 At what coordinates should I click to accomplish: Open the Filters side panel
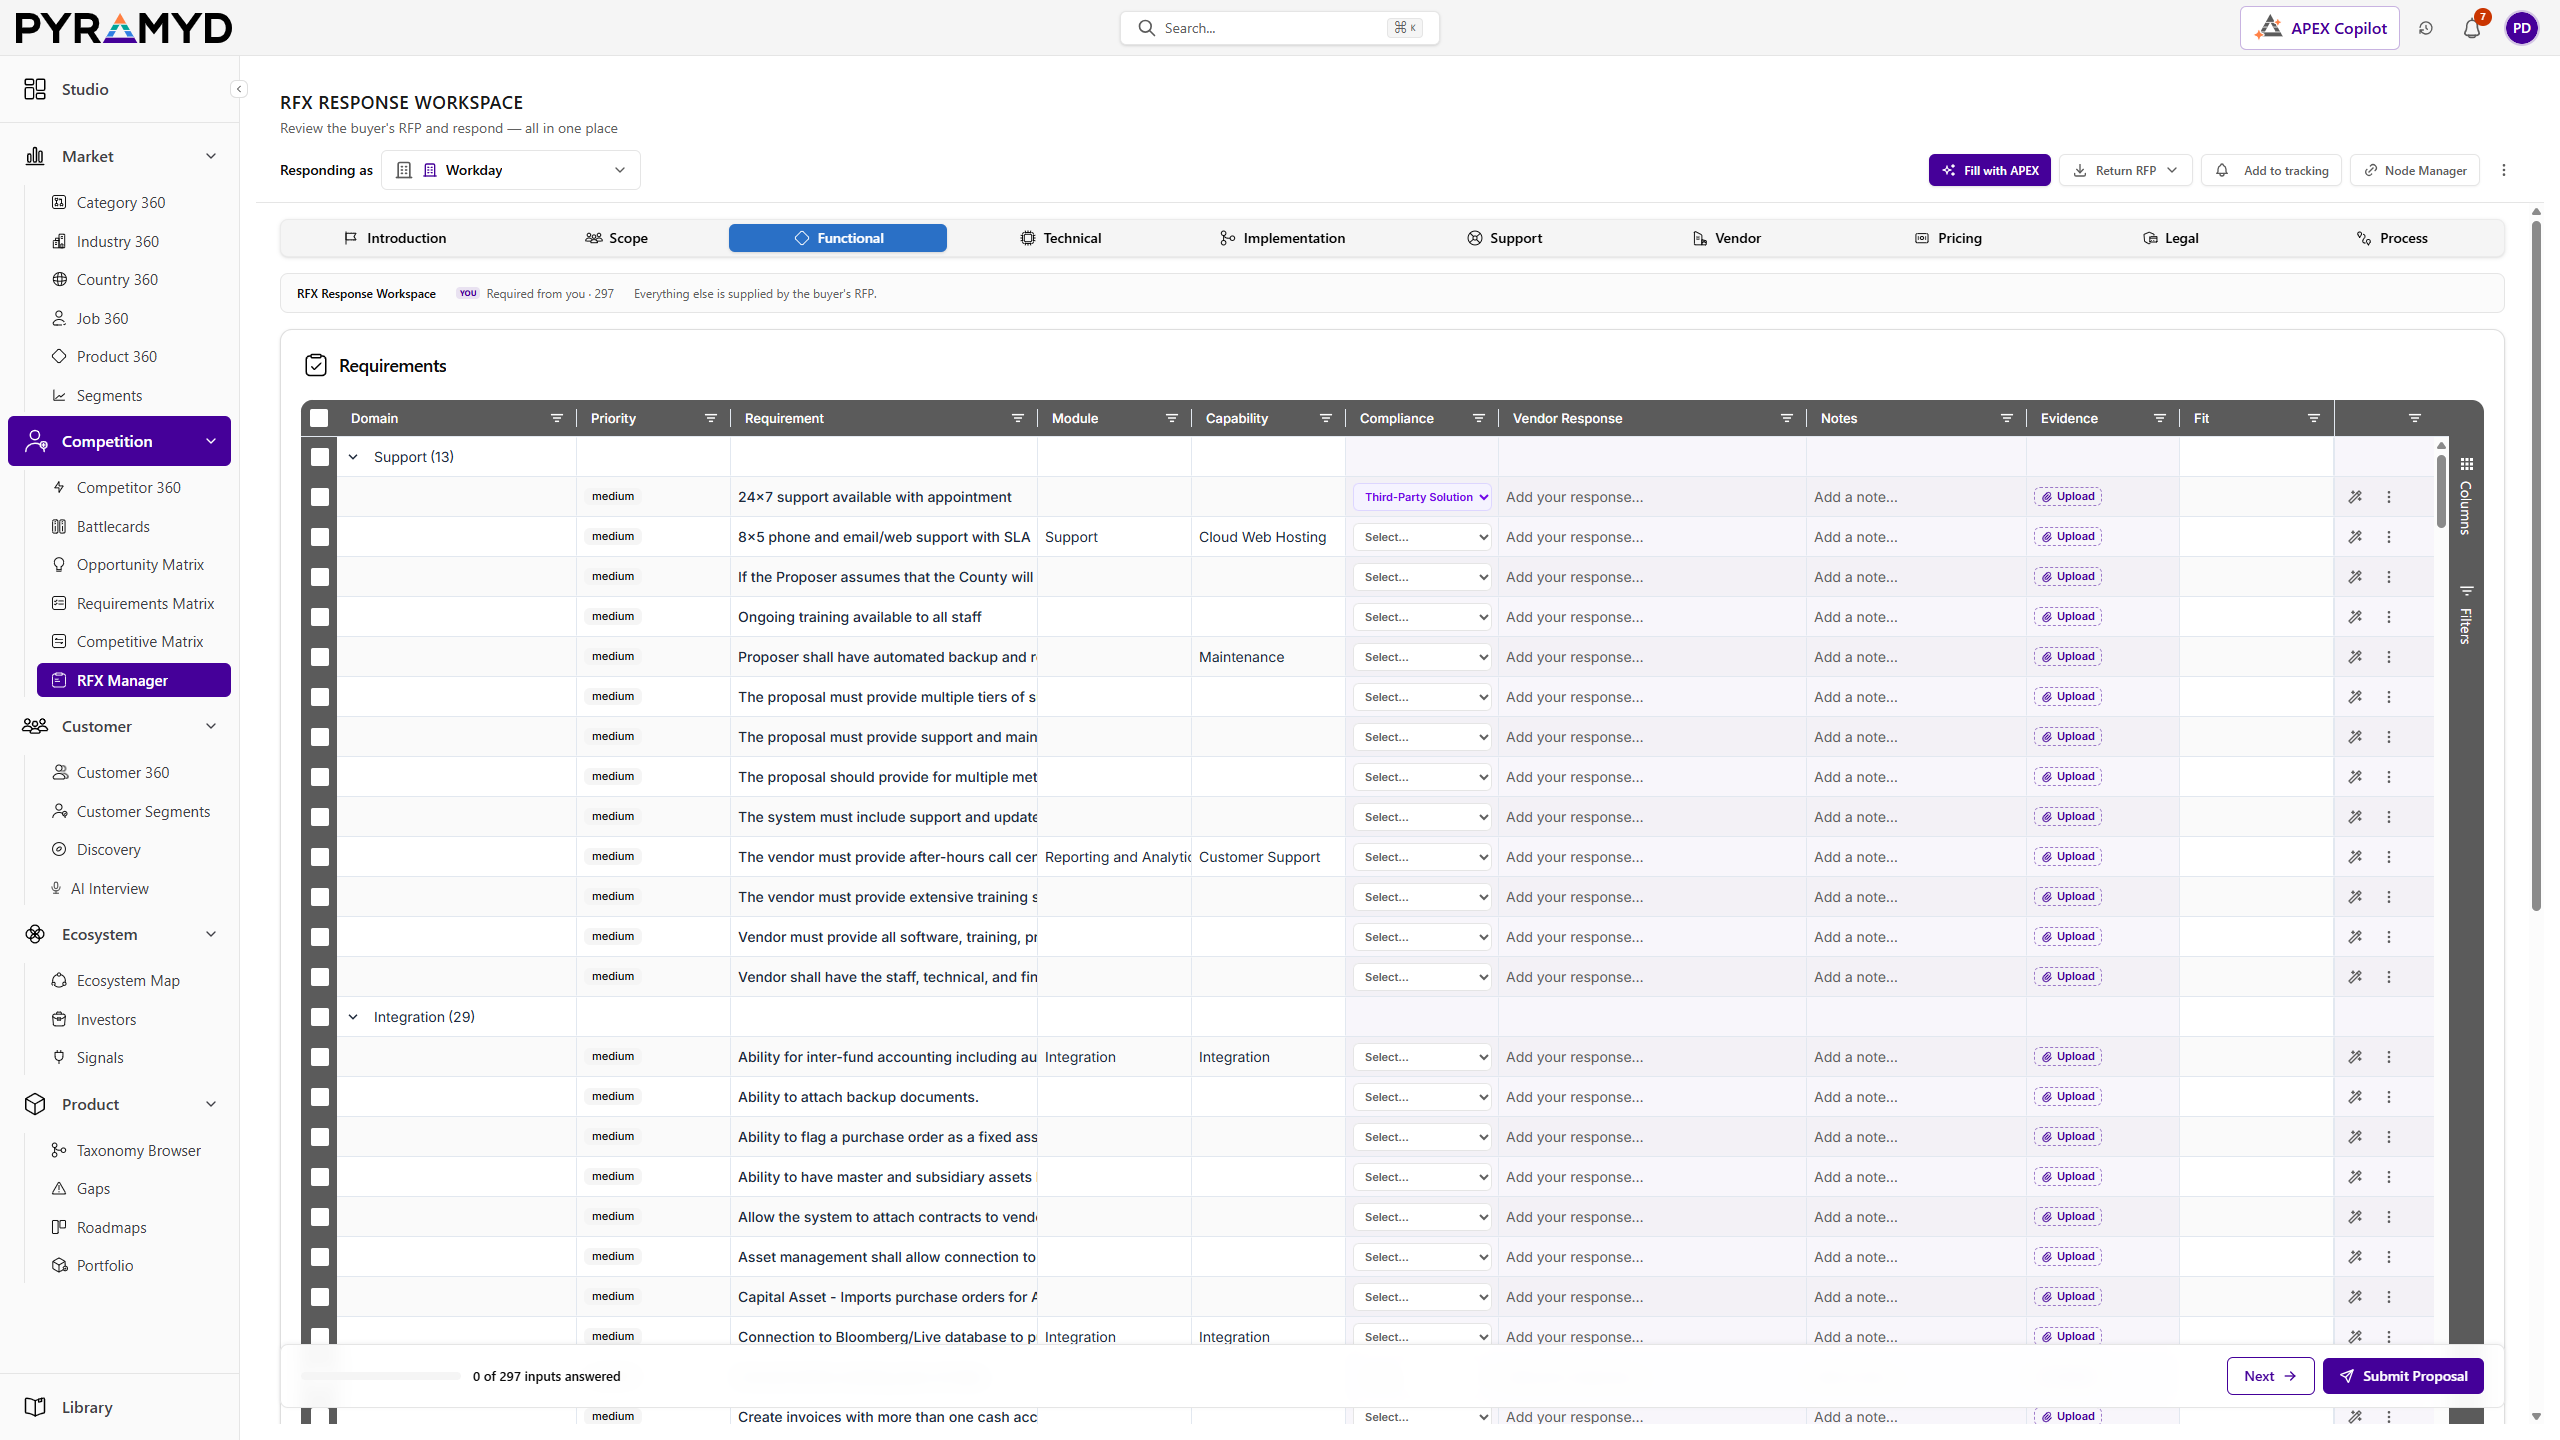point(2466,614)
